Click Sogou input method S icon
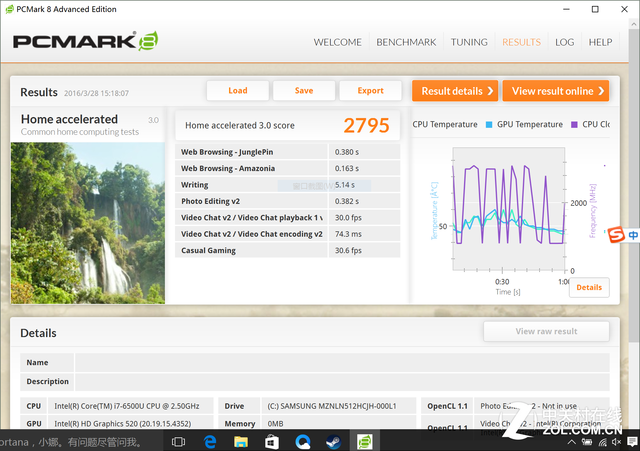640x451 pixels. tap(616, 235)
